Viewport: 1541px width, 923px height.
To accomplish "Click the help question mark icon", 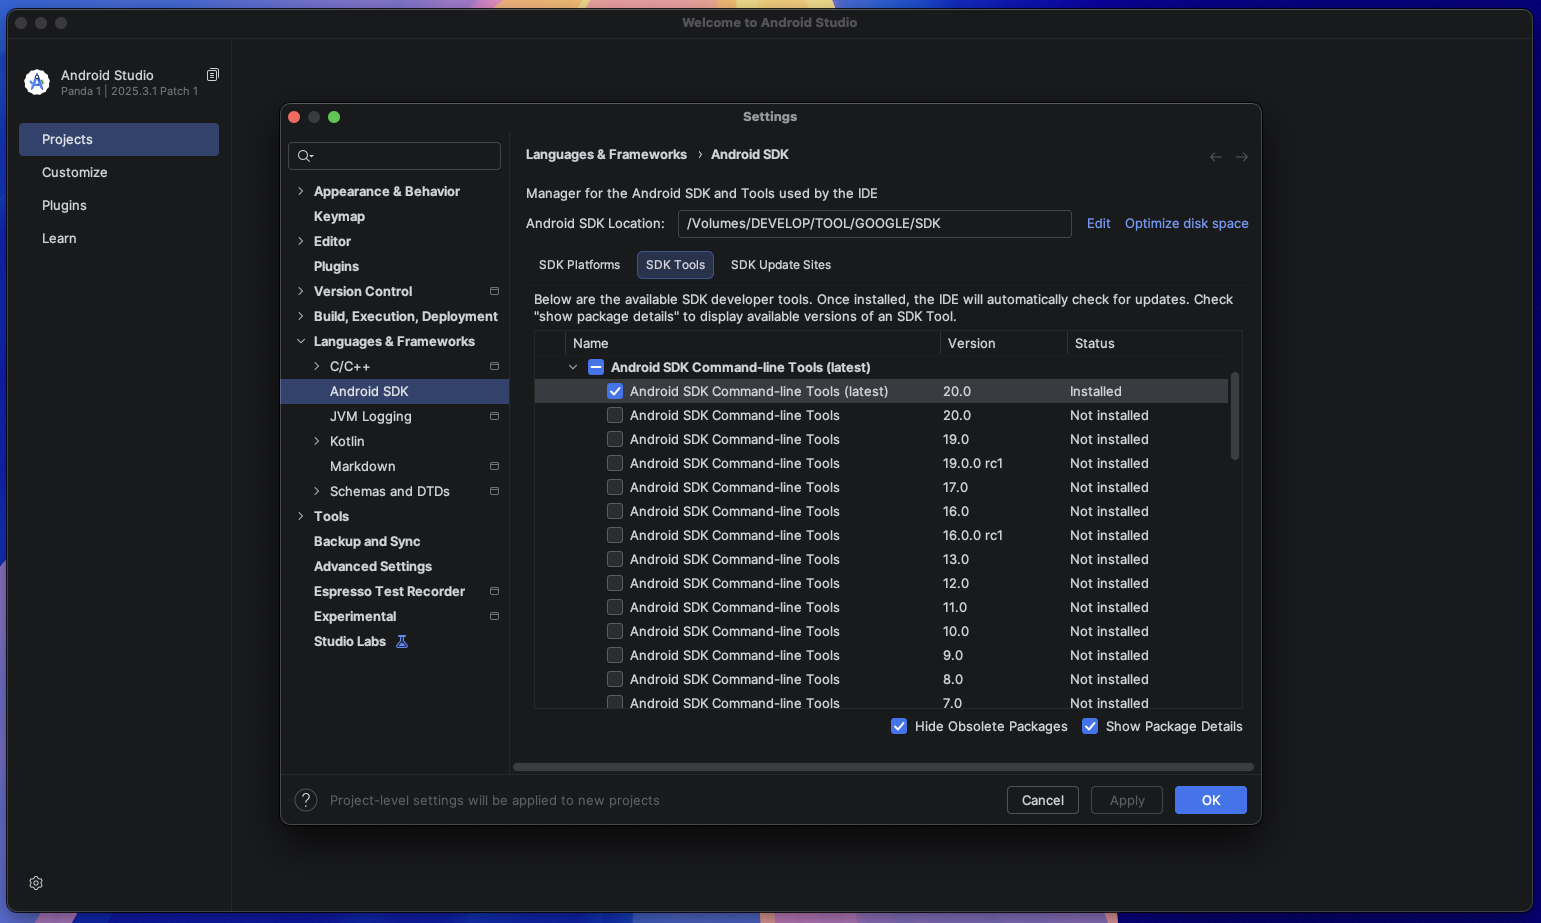I will [306, 800].
